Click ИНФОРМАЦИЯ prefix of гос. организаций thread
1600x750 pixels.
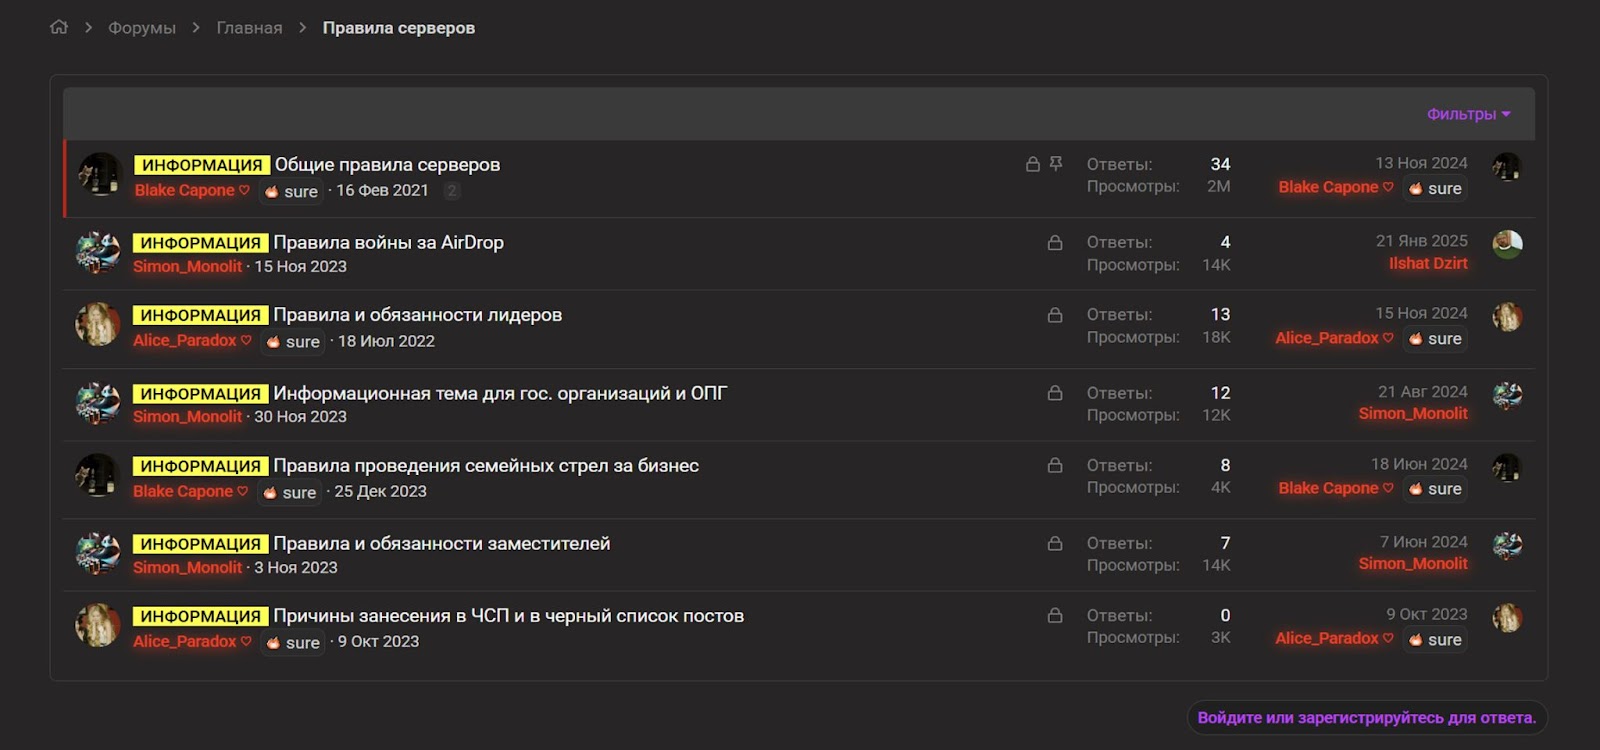point(201,394)
